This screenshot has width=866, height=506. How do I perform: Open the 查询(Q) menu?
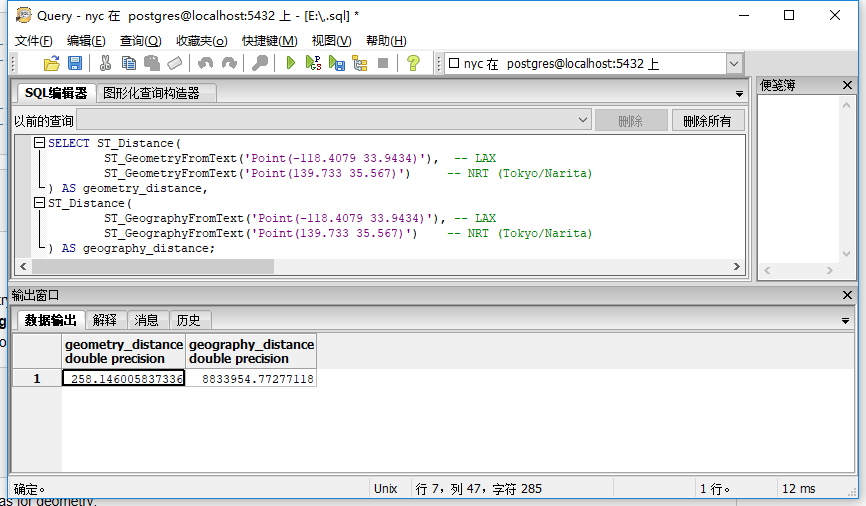click(x=141, y=41)
